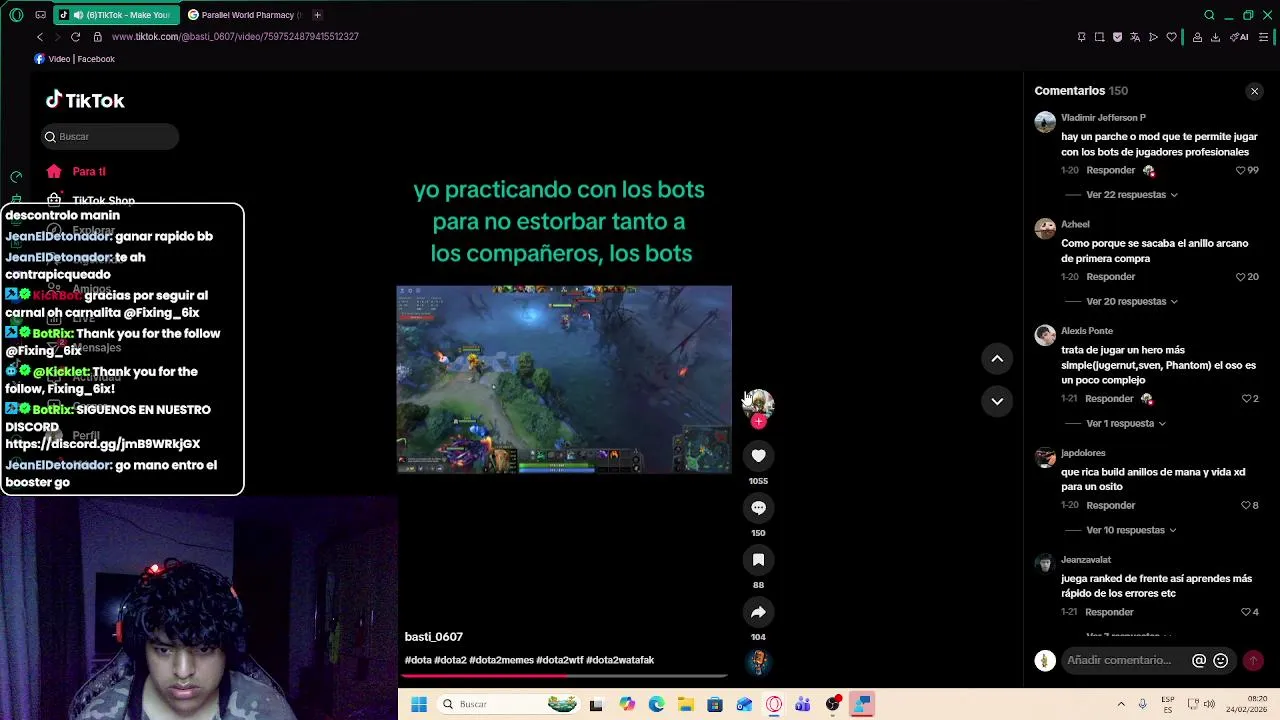
Task: Open basti_0607 profile name
Action: point(433,637)
